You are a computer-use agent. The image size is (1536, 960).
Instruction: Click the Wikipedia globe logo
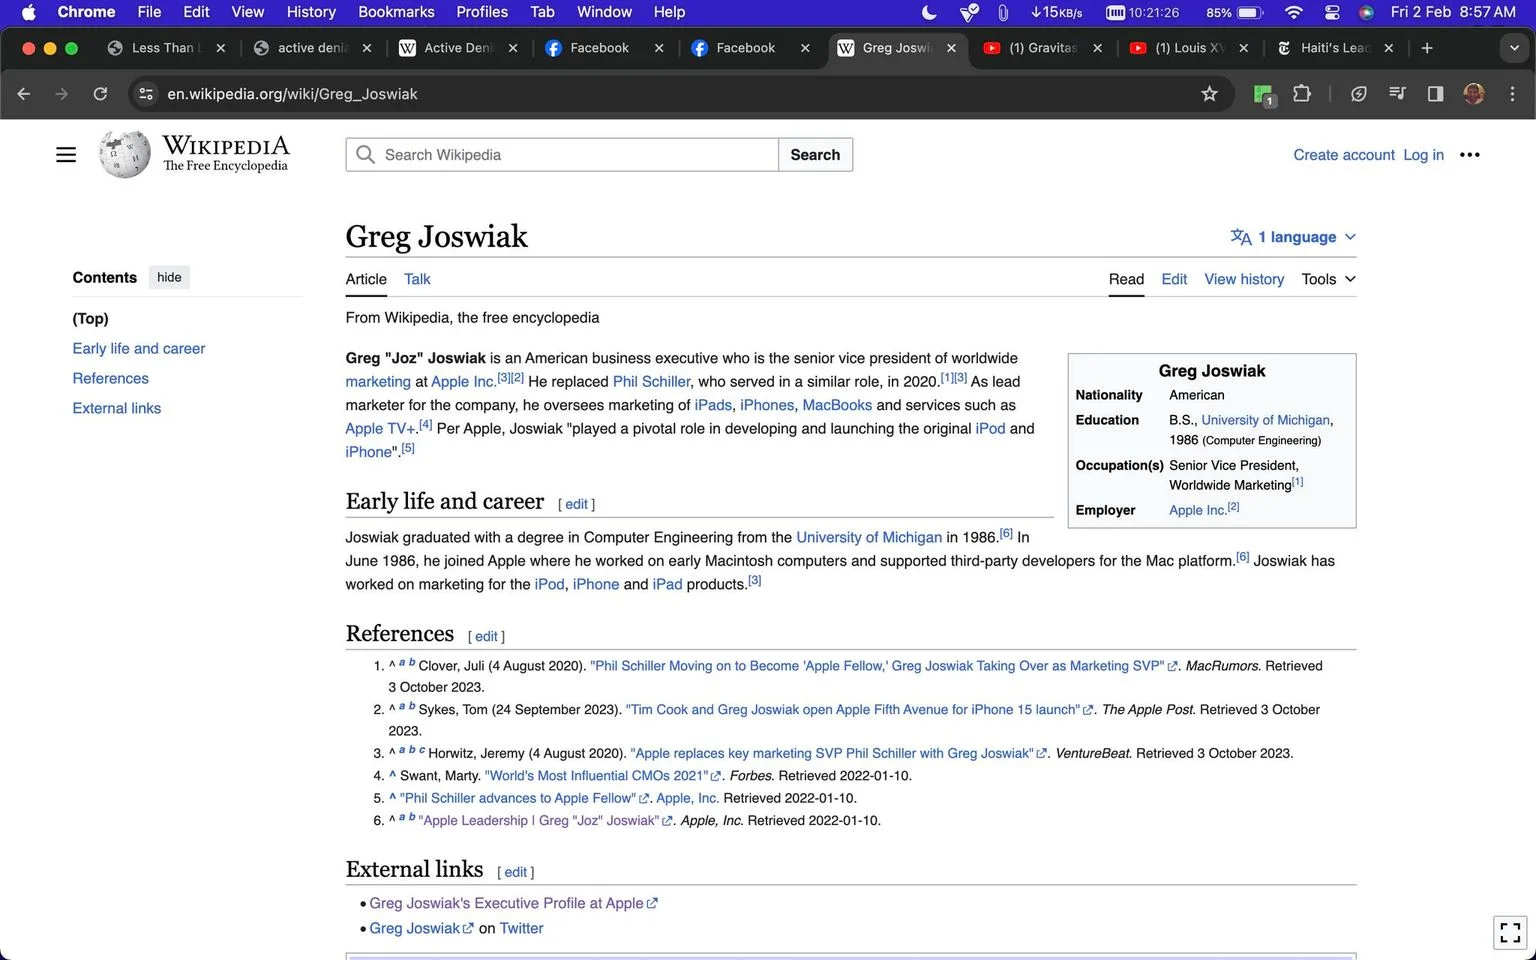[125, 154]
